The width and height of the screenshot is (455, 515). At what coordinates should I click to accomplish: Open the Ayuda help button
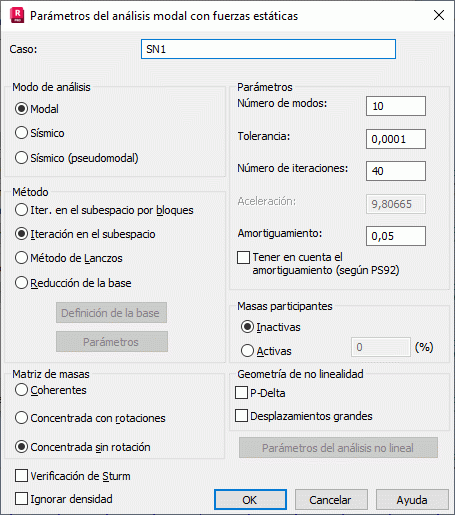412,499
